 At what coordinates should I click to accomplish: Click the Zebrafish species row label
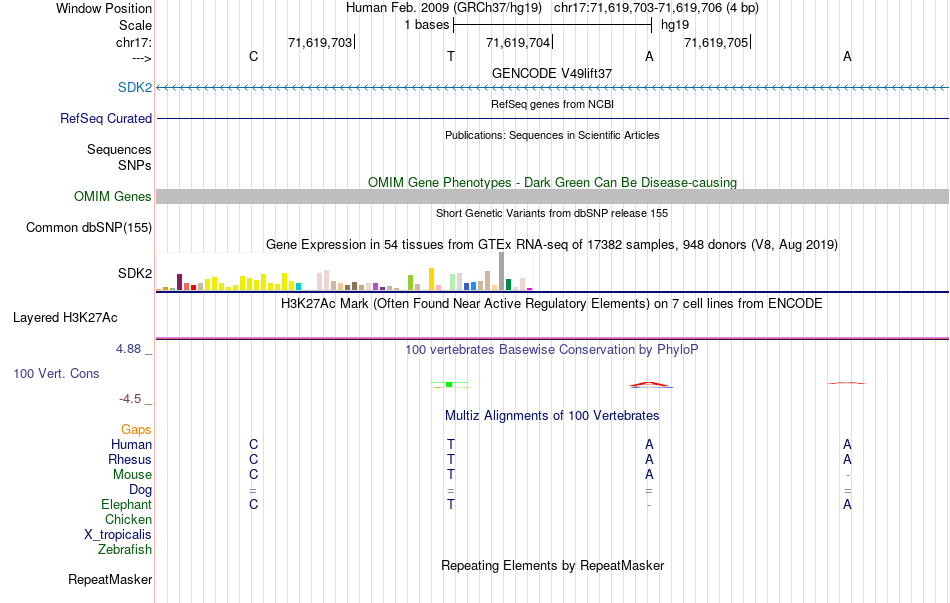click(125, 550)
